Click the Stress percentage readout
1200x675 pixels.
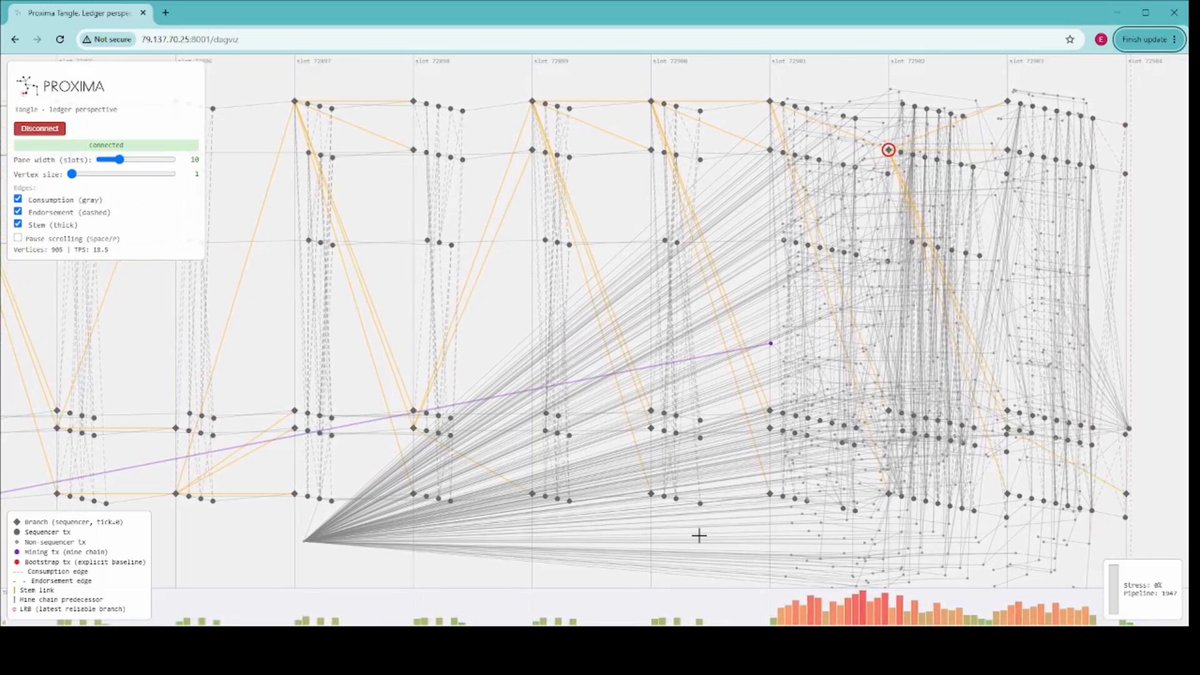1142,585
